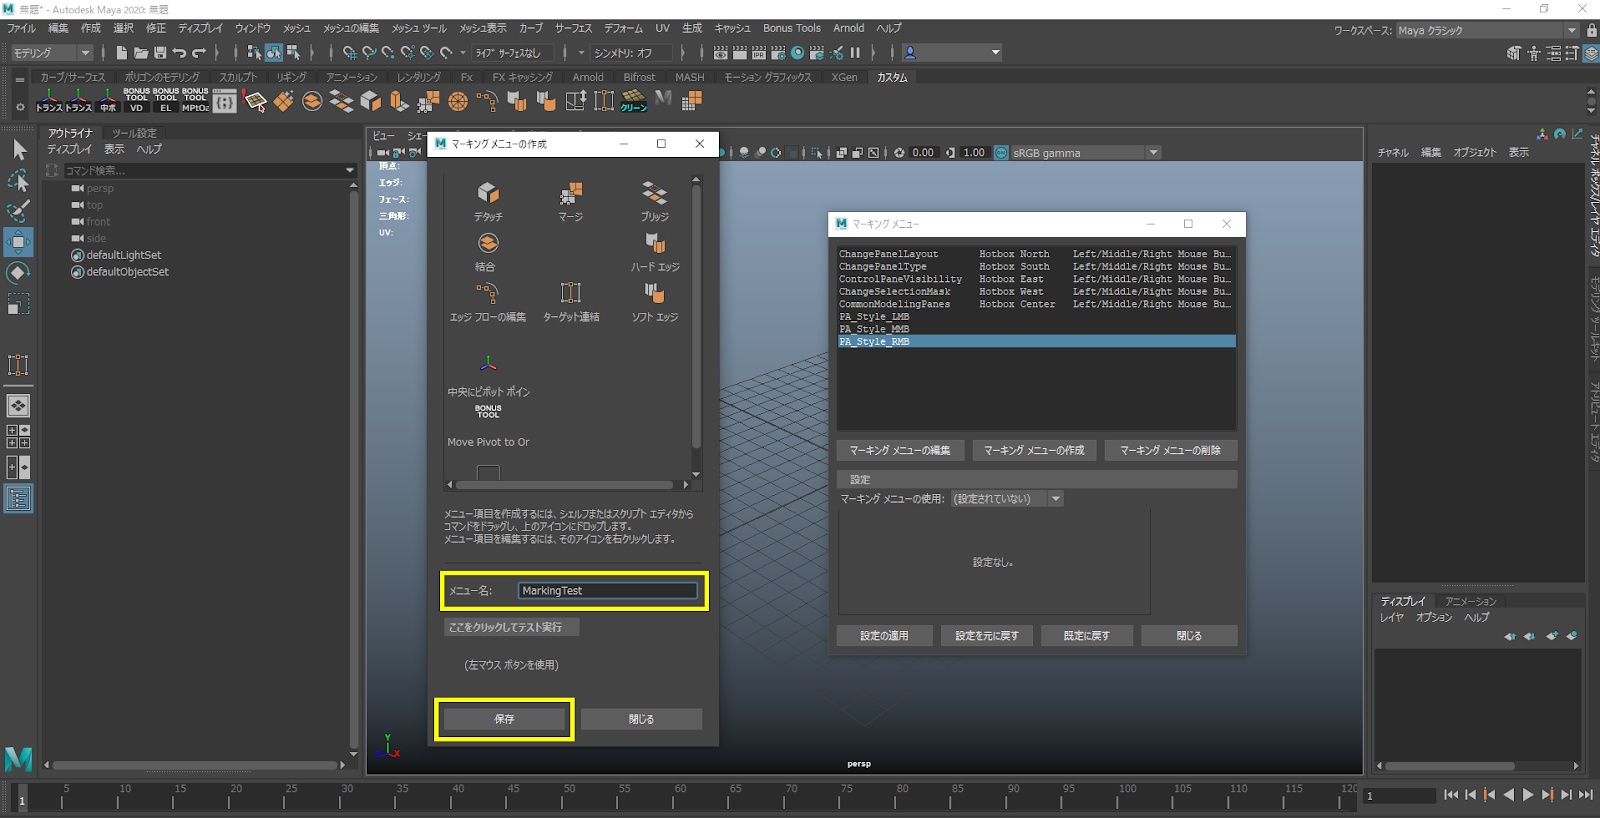Screen dimensions: 1600x818
Task: Select defaultLightSet in the Outliner
Action: click(x=123, y=255)
